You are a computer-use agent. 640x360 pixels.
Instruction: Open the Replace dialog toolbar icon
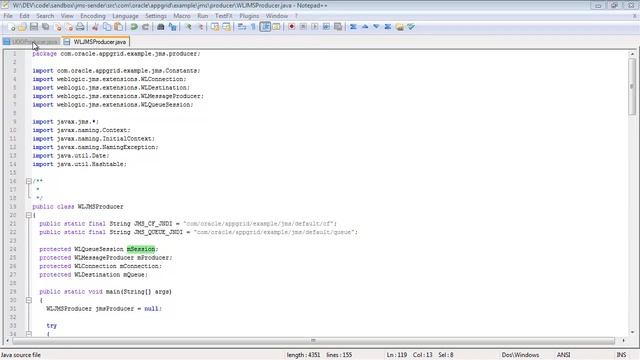(x=172, y=27)
